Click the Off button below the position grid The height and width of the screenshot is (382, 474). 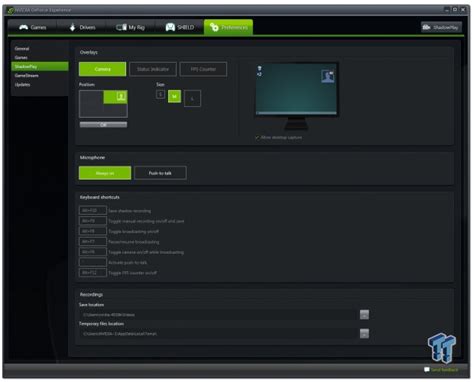pos(103,125)
